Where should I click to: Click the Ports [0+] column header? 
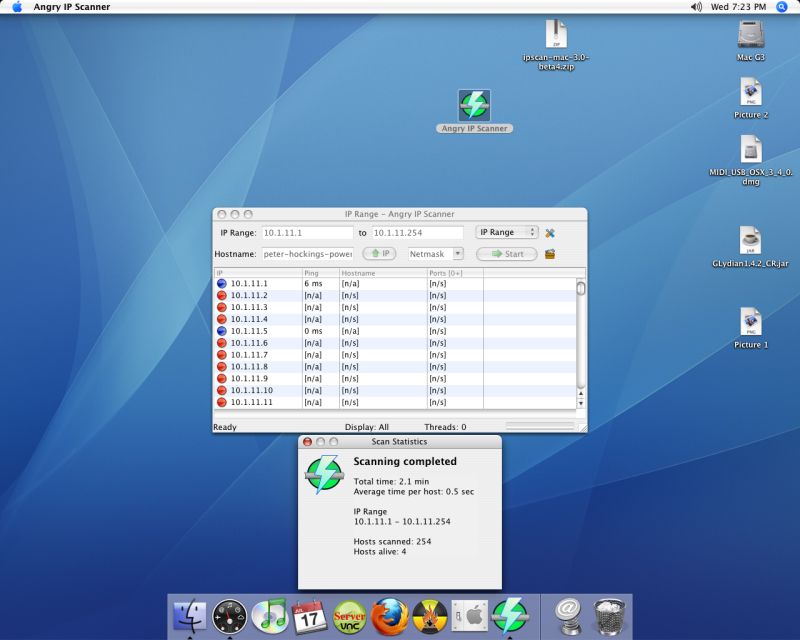click(x=455, y=273)
